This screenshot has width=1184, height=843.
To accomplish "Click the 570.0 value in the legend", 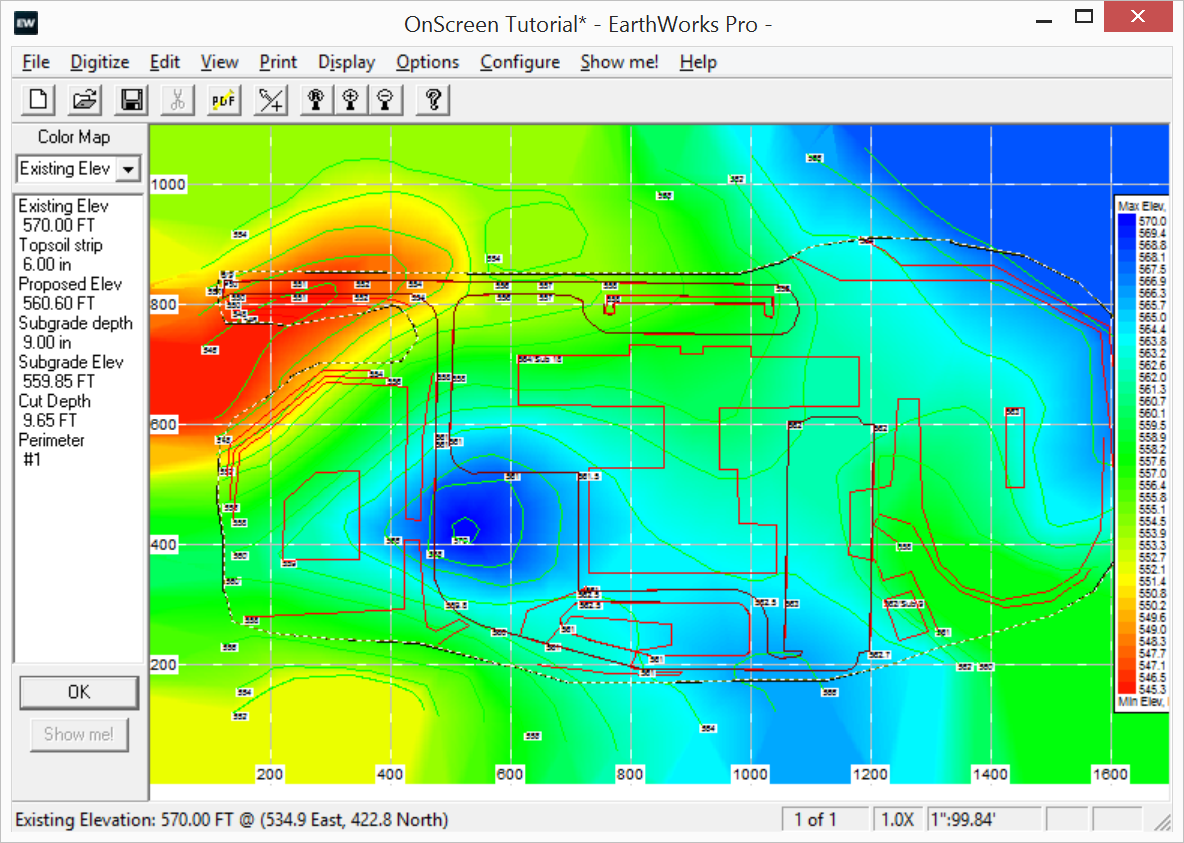I will point(1152,221).
